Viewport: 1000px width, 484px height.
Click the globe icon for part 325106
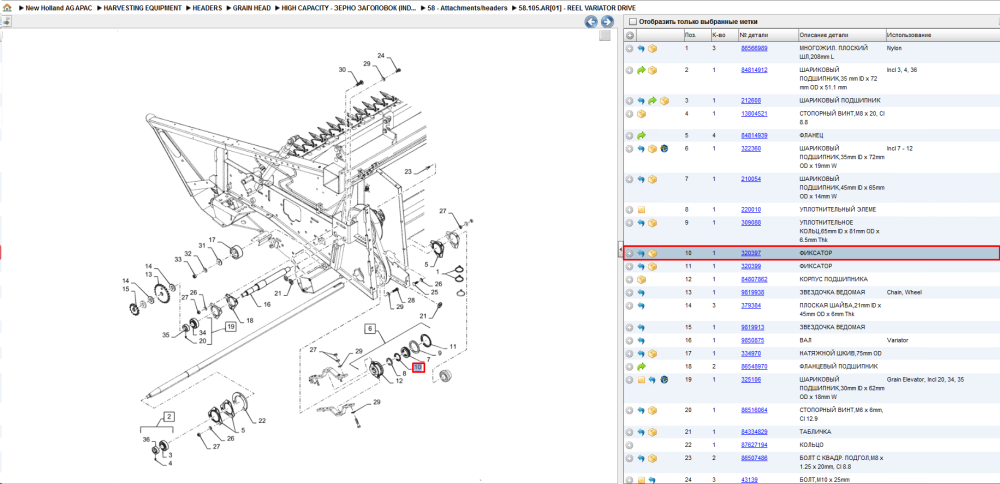664,380
